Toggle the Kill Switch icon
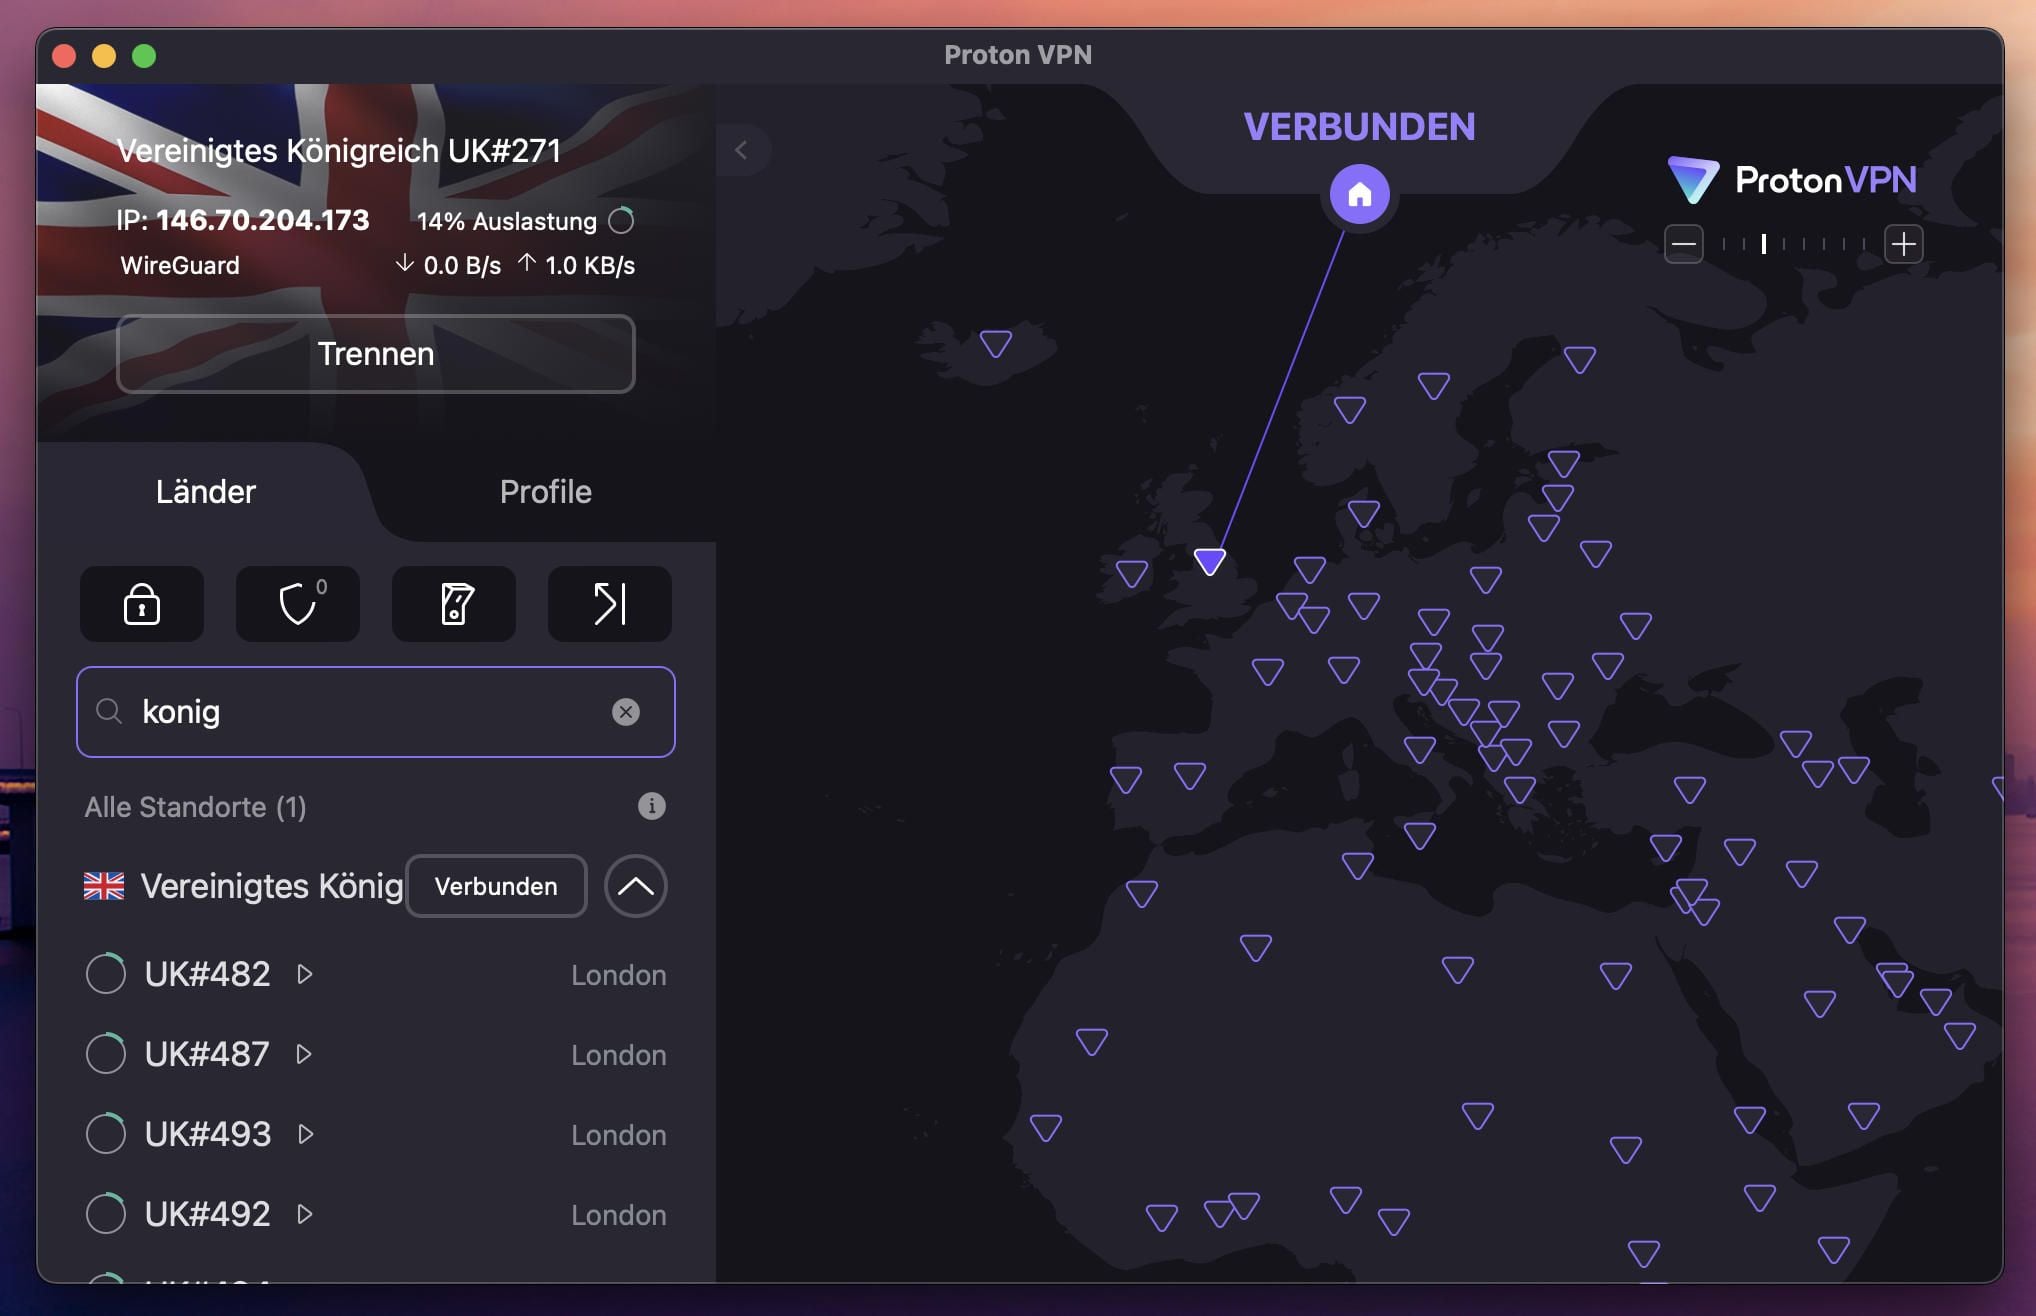Image resolution: width=2036 pixels, height=1316 pixels. coord(454,604)
